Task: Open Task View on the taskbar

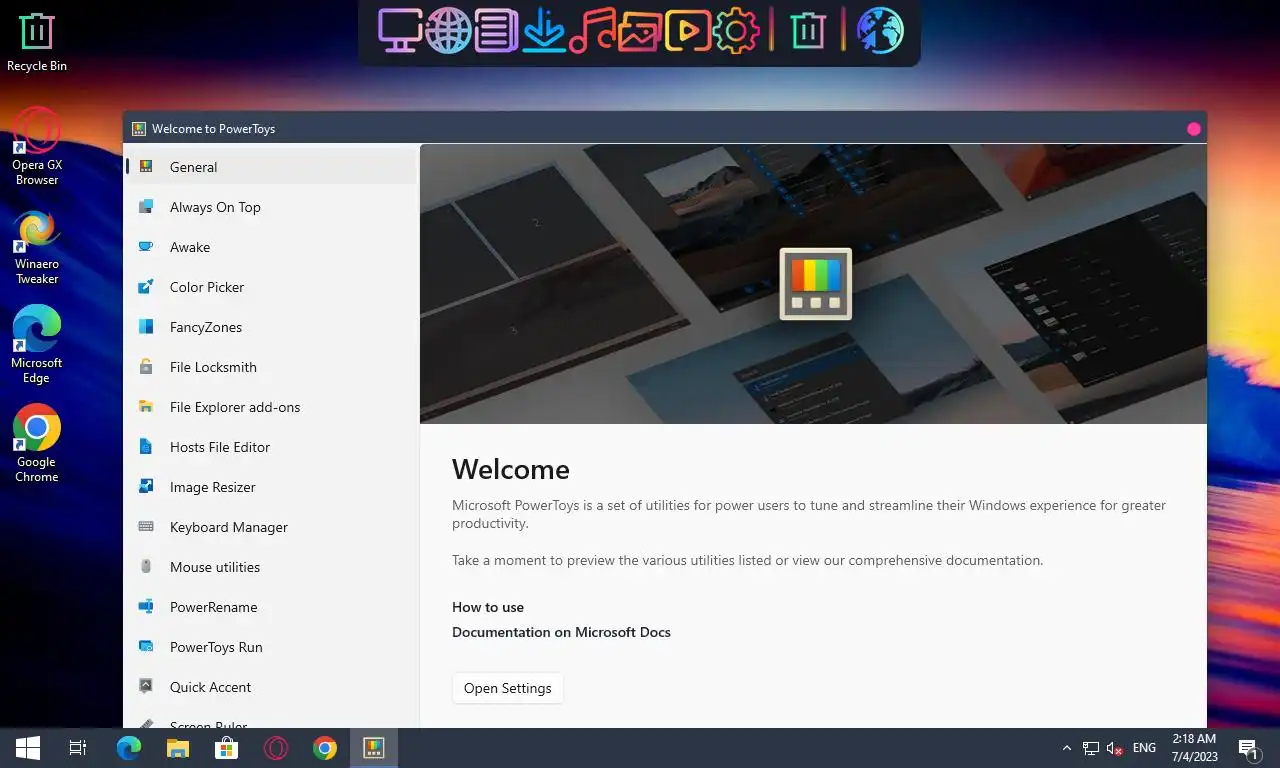Action: tap(78, 748)
